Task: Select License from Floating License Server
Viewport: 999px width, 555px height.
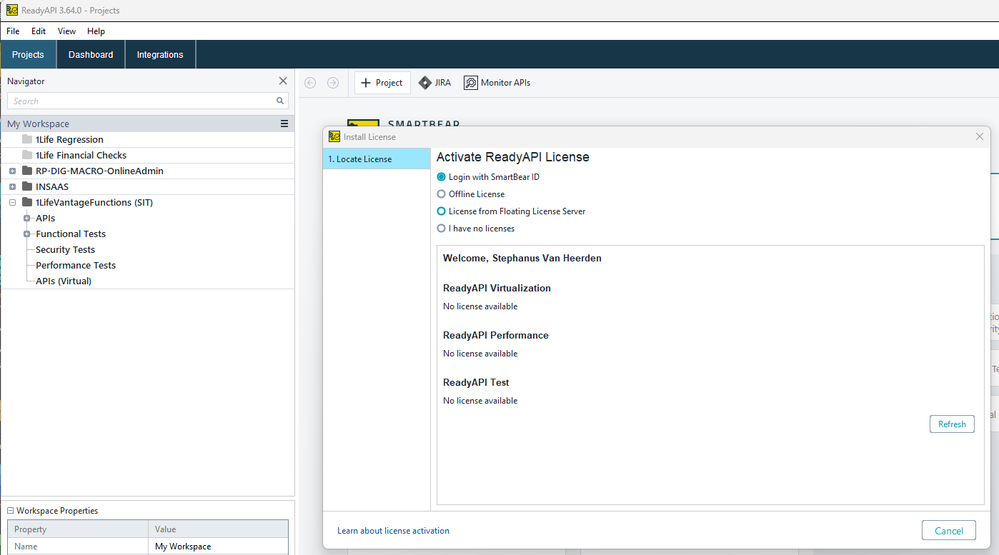Action: pos(441,211)
